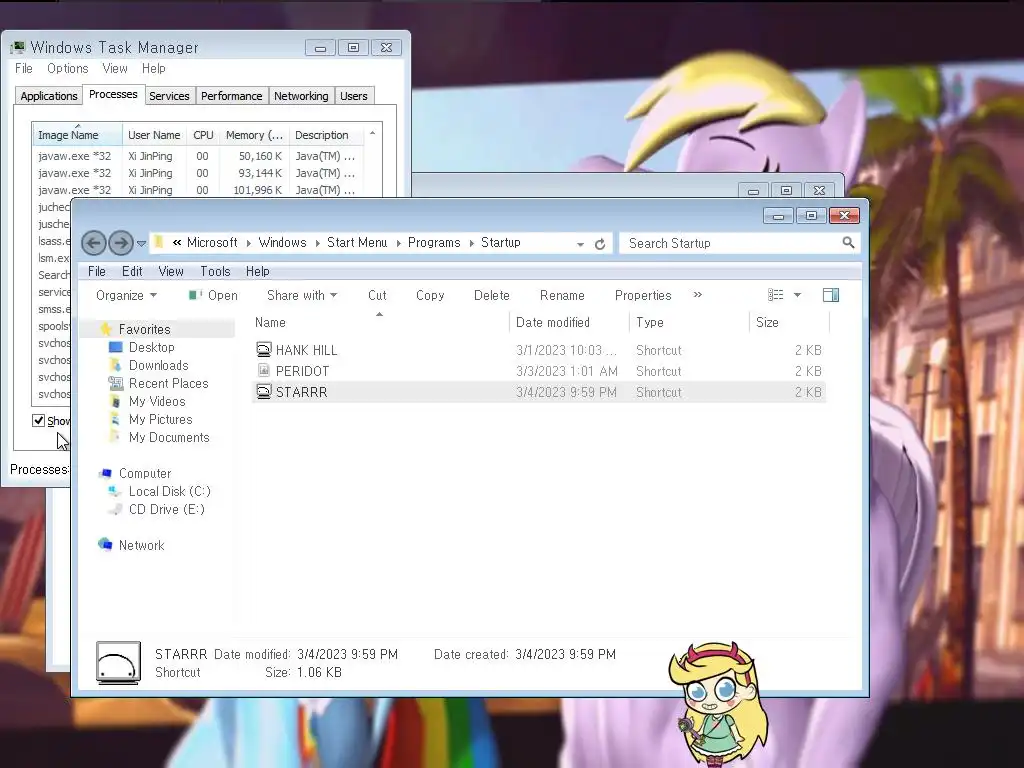The width and height of the screenshot is (1024, 768).
Task: Click the search magnifier icon
Action: (x=848, y=243)
